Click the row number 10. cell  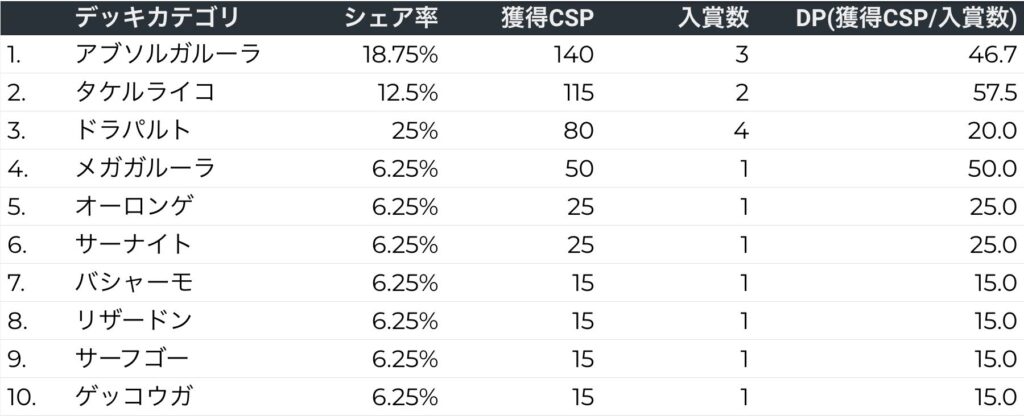20,396
